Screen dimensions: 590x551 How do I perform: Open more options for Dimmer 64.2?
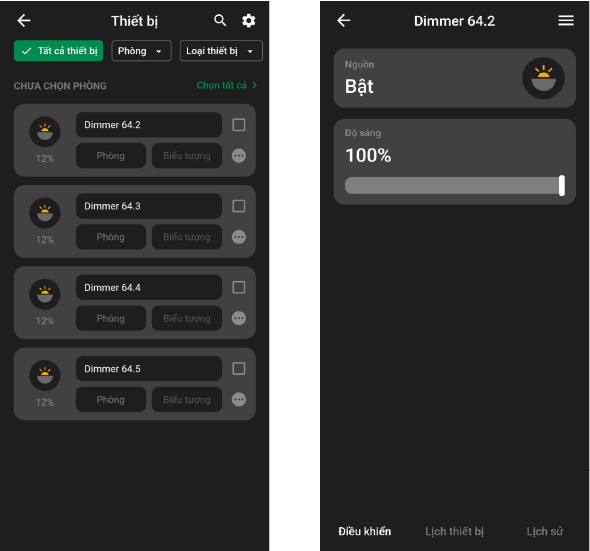(x=239, y=155)
